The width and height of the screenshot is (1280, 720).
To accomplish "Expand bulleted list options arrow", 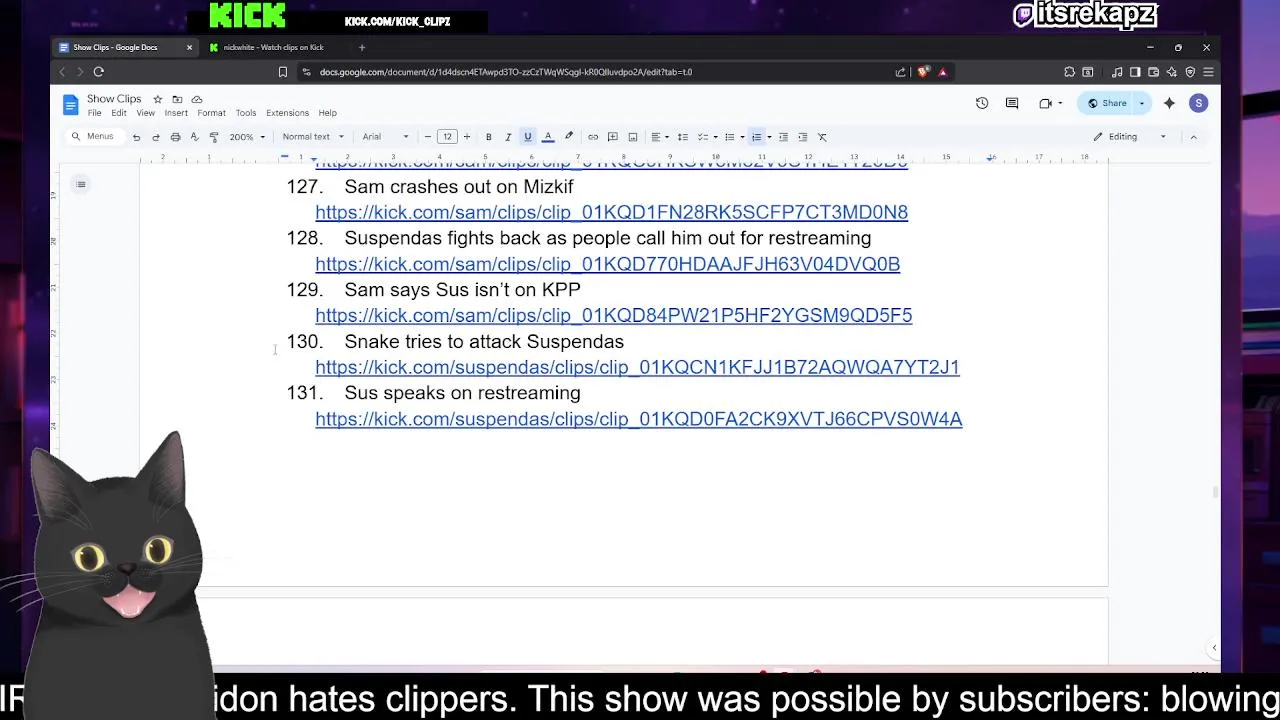I will click(742, 137).
